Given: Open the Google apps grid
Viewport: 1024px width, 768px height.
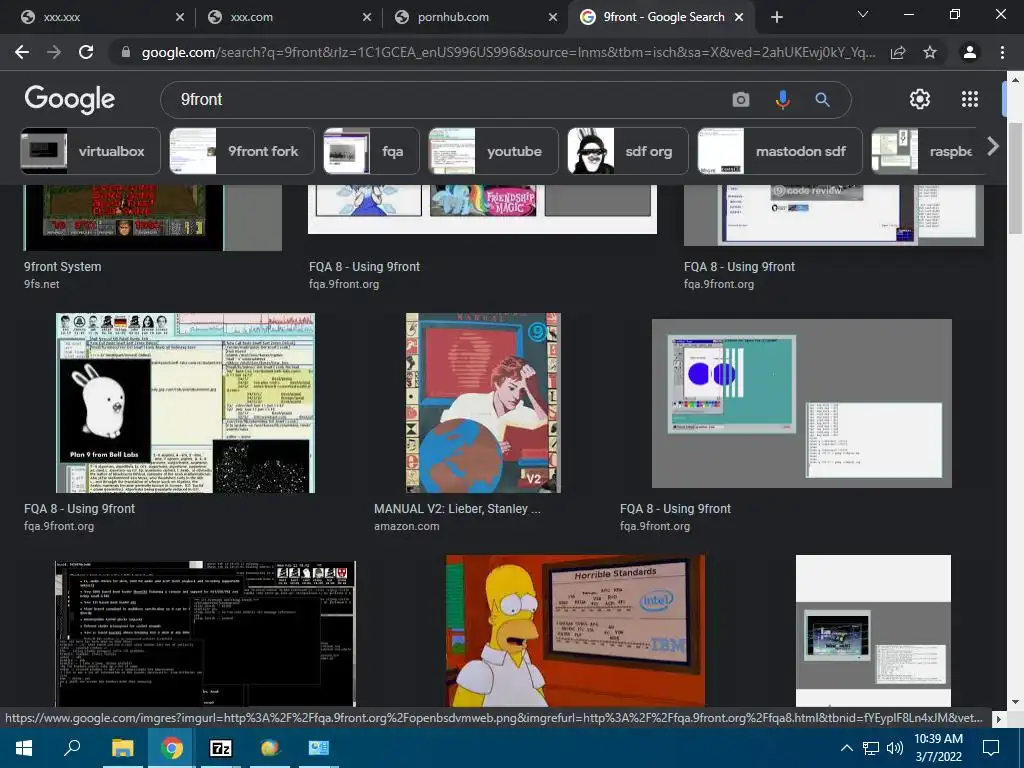Looking at the screenshot, I should pos(970,99).
